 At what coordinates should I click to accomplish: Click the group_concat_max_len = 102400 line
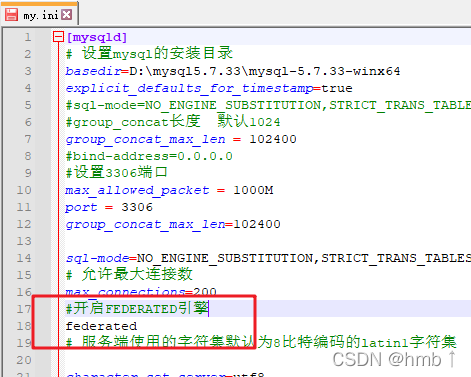coord(181,139)
